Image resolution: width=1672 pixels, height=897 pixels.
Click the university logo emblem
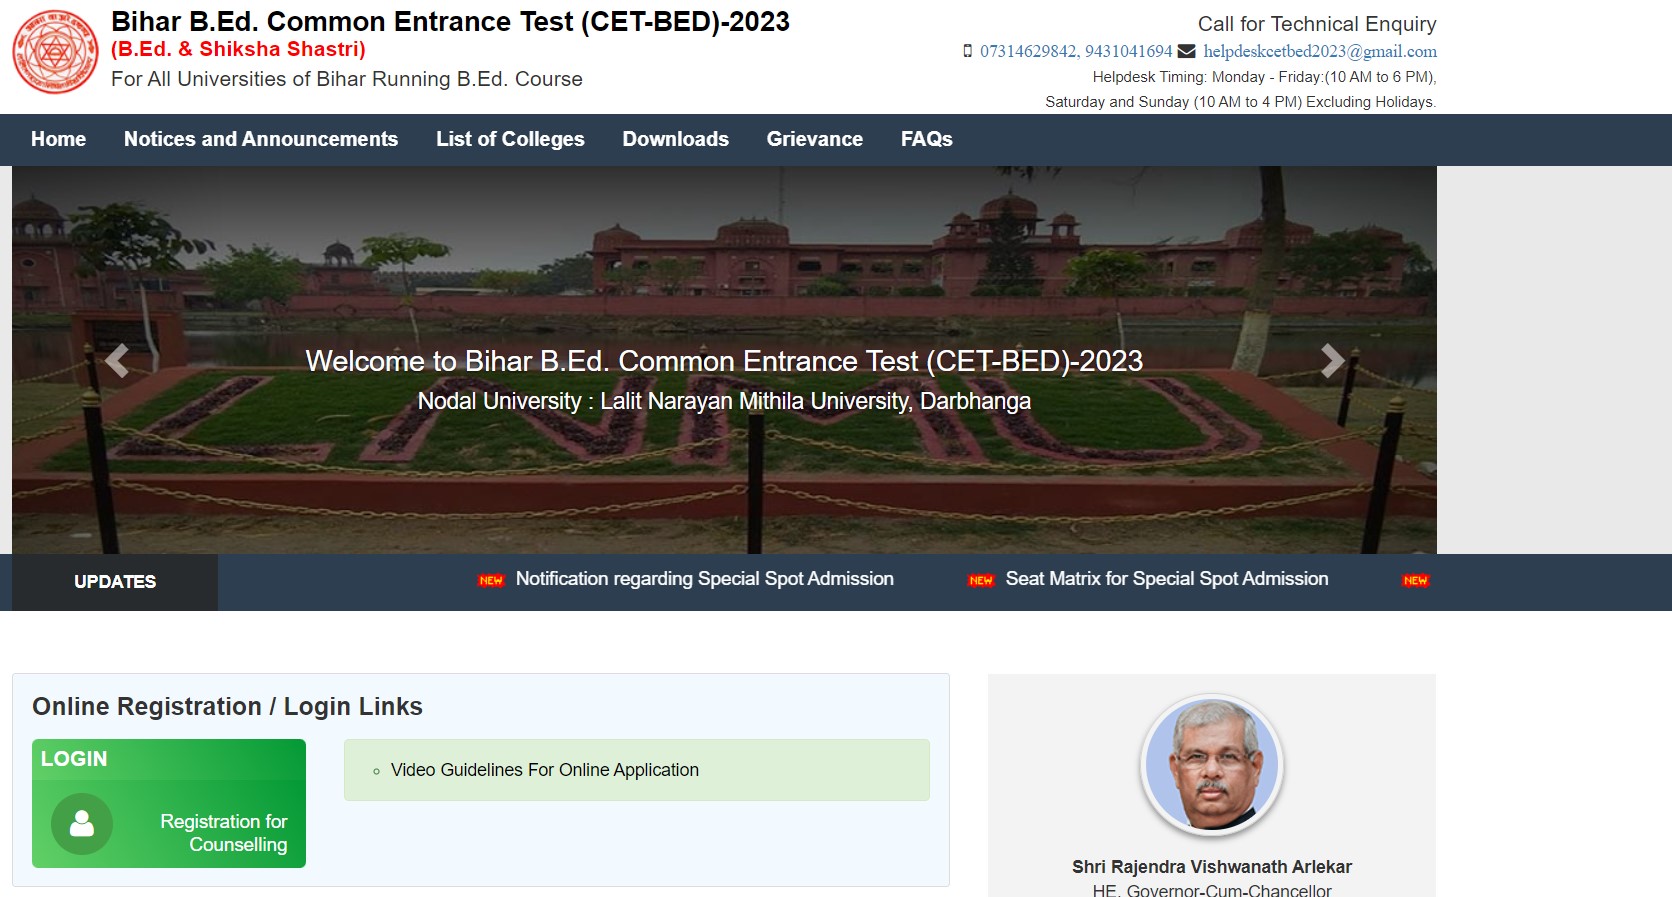click(x=55, y=52)
